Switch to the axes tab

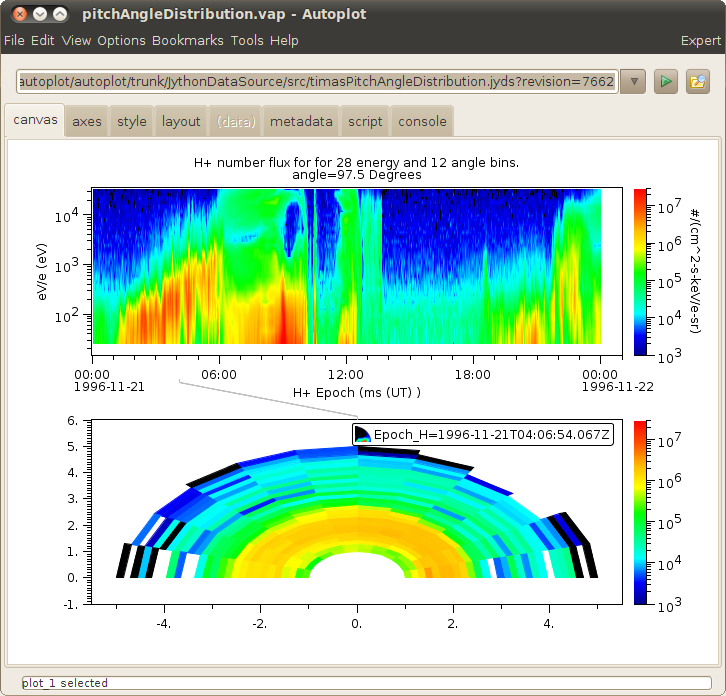click(x=87, y=121)
